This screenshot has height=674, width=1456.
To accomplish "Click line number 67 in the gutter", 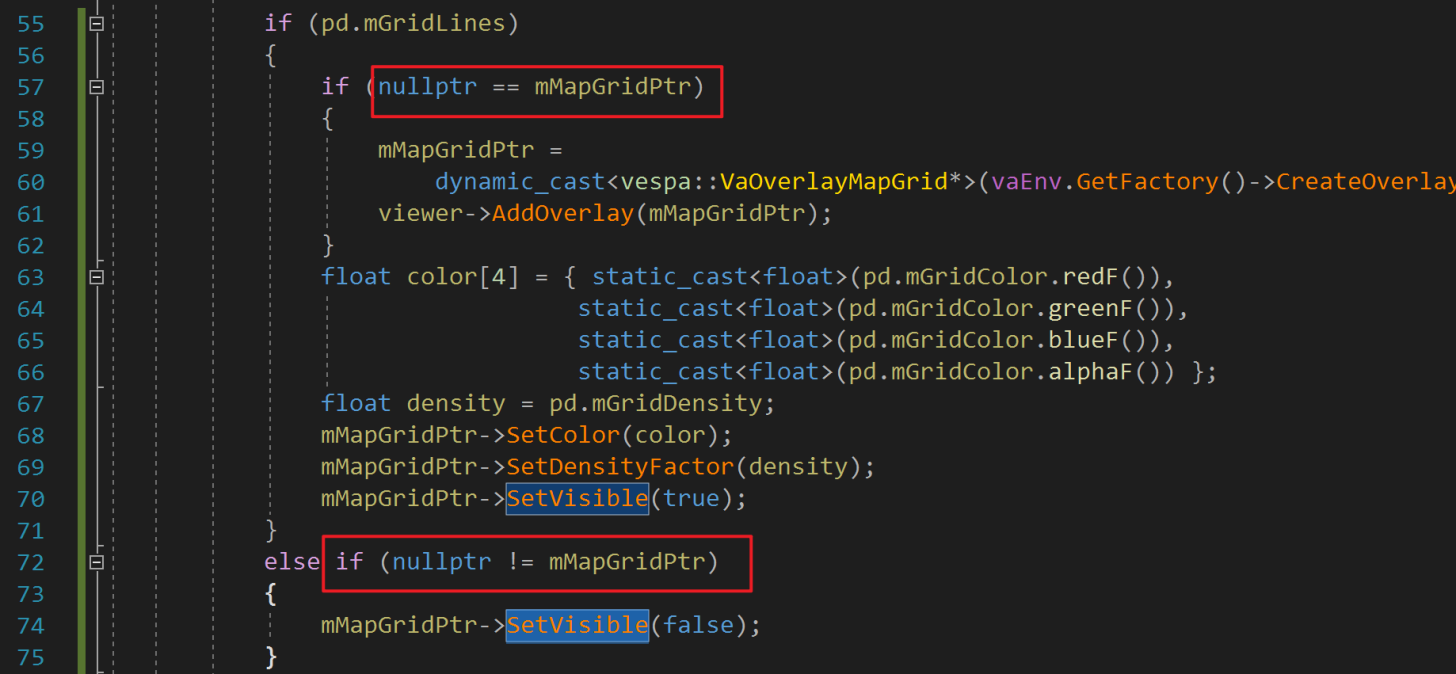I will click(31, 404).
